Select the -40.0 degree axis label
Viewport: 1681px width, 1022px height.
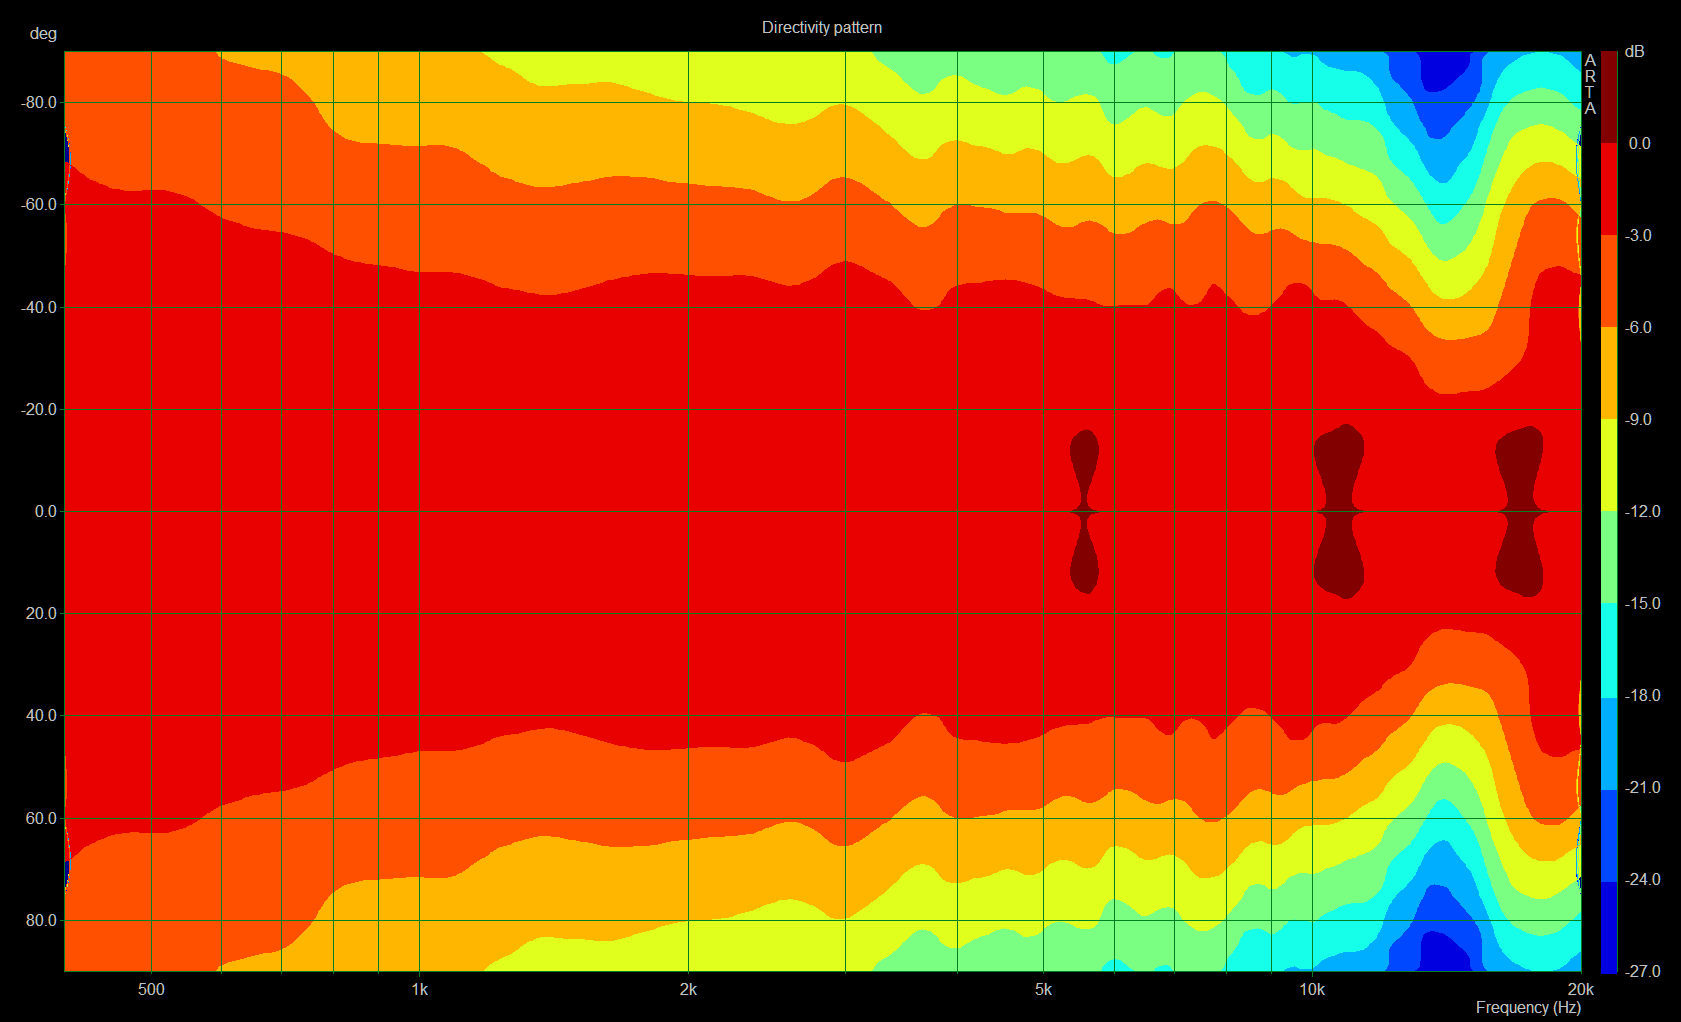tap(38, 307)
